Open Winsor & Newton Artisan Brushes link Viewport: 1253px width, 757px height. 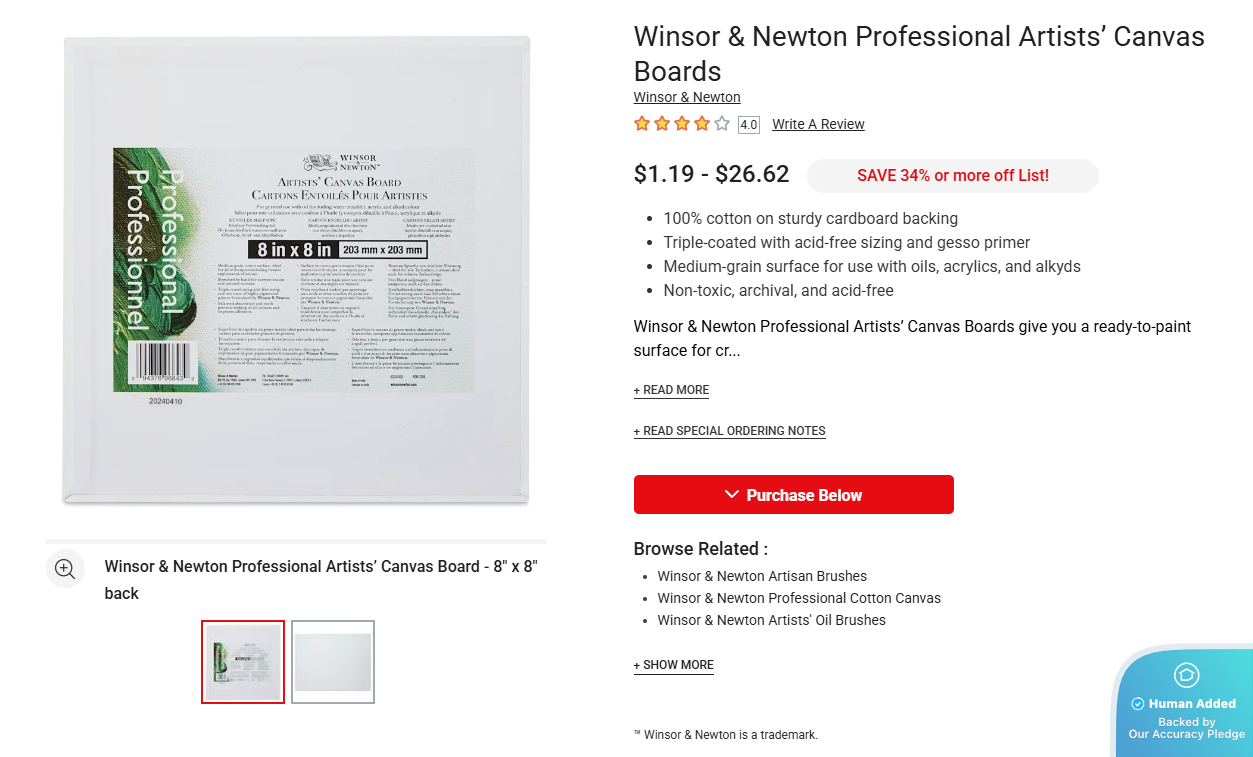(x=762, y=576)
